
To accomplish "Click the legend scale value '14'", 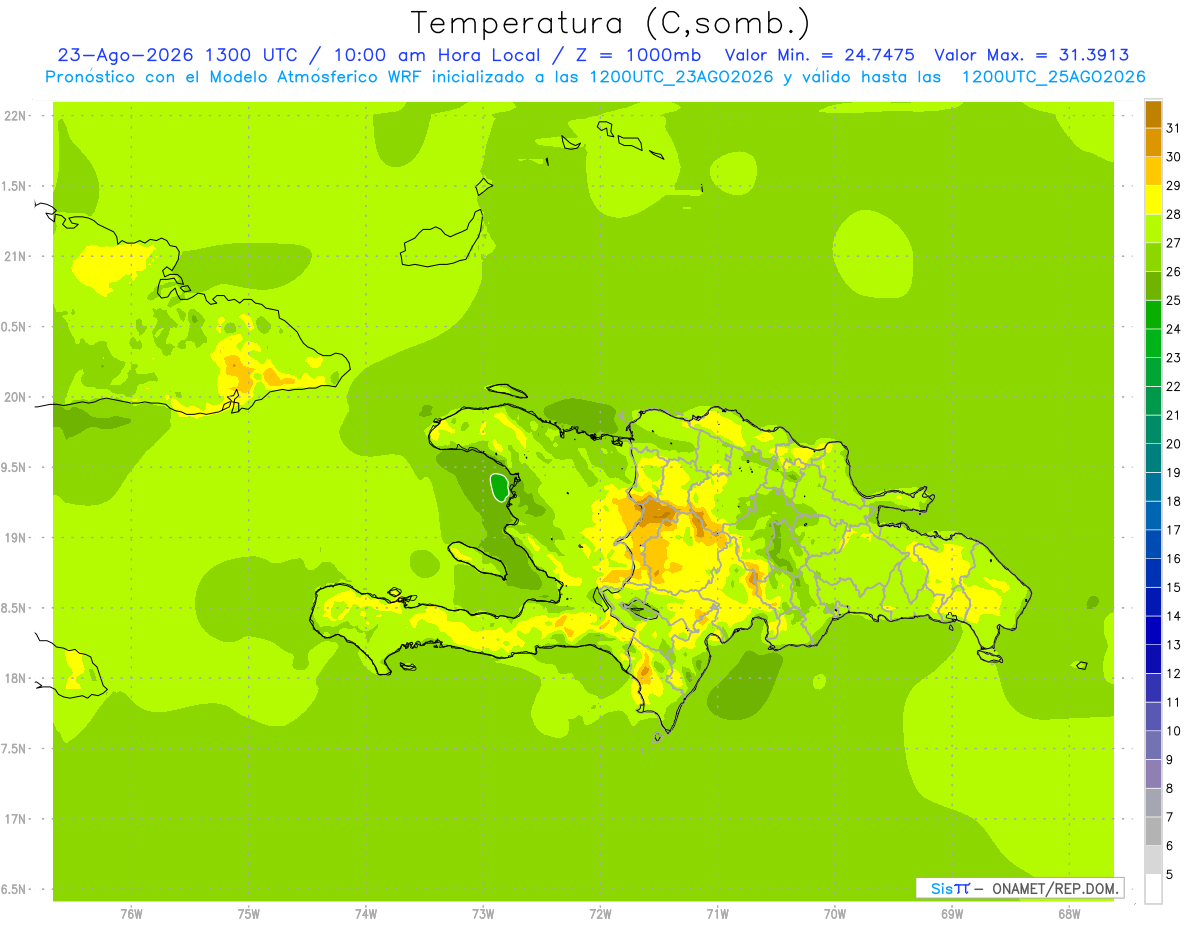I will tap(1174, 616).
